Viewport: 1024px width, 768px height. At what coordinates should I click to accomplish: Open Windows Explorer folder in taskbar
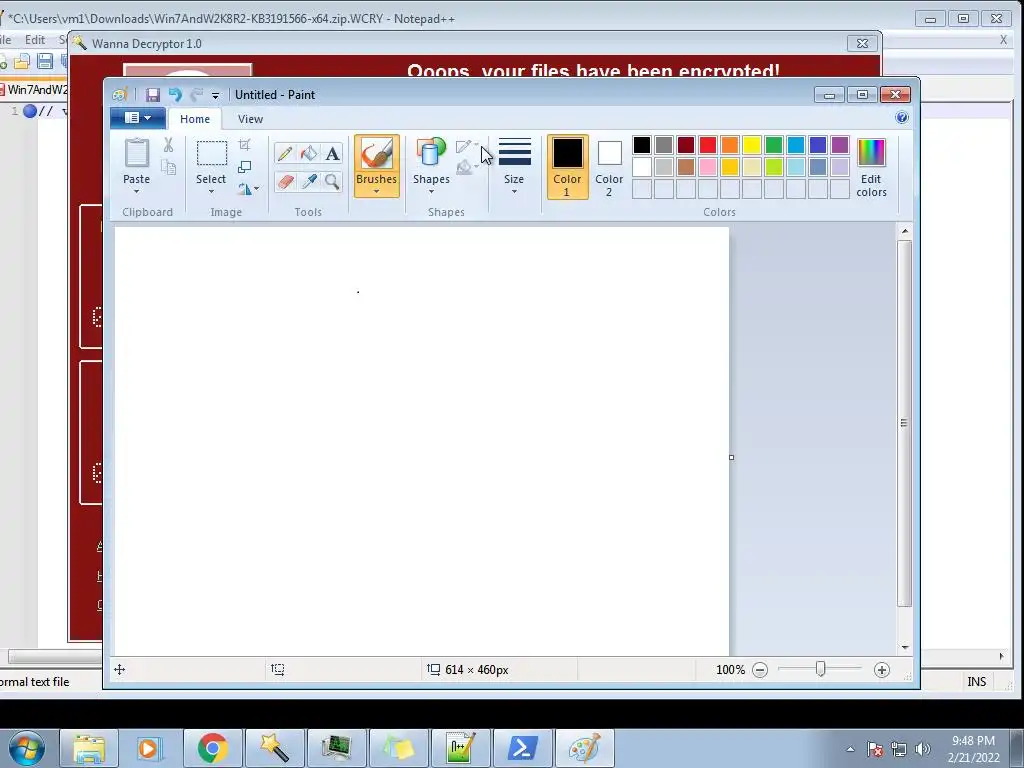89,748
